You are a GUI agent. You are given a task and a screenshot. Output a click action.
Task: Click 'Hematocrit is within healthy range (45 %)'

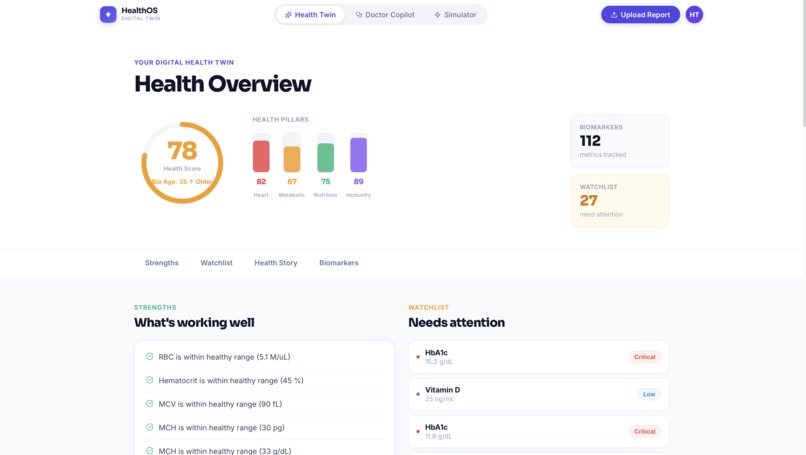click(231, 380)
